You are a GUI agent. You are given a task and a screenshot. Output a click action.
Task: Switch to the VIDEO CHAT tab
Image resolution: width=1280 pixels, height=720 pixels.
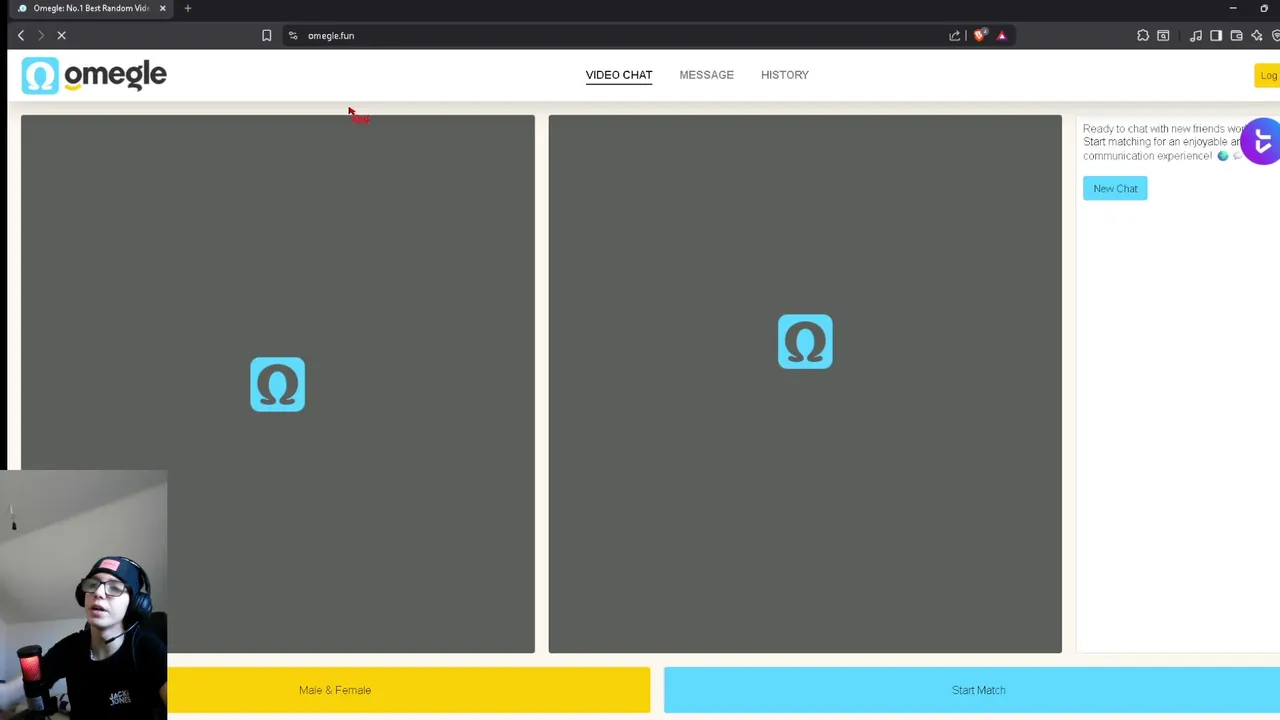tap(619, 75)
